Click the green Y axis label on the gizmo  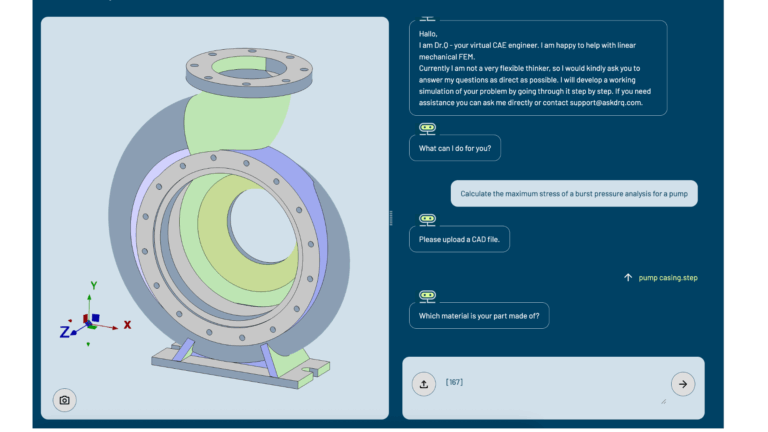click(94, 285)
